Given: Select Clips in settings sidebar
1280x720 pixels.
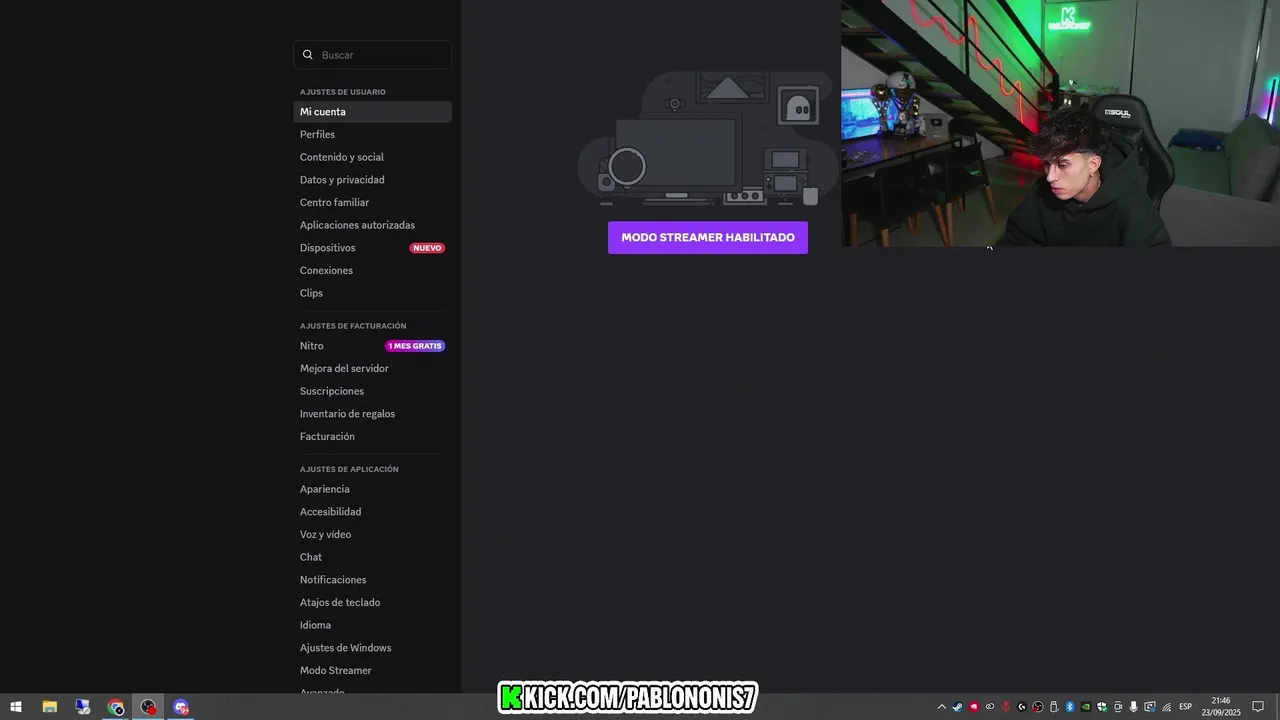Looking at the screenshot, I should tap(372, 293).
